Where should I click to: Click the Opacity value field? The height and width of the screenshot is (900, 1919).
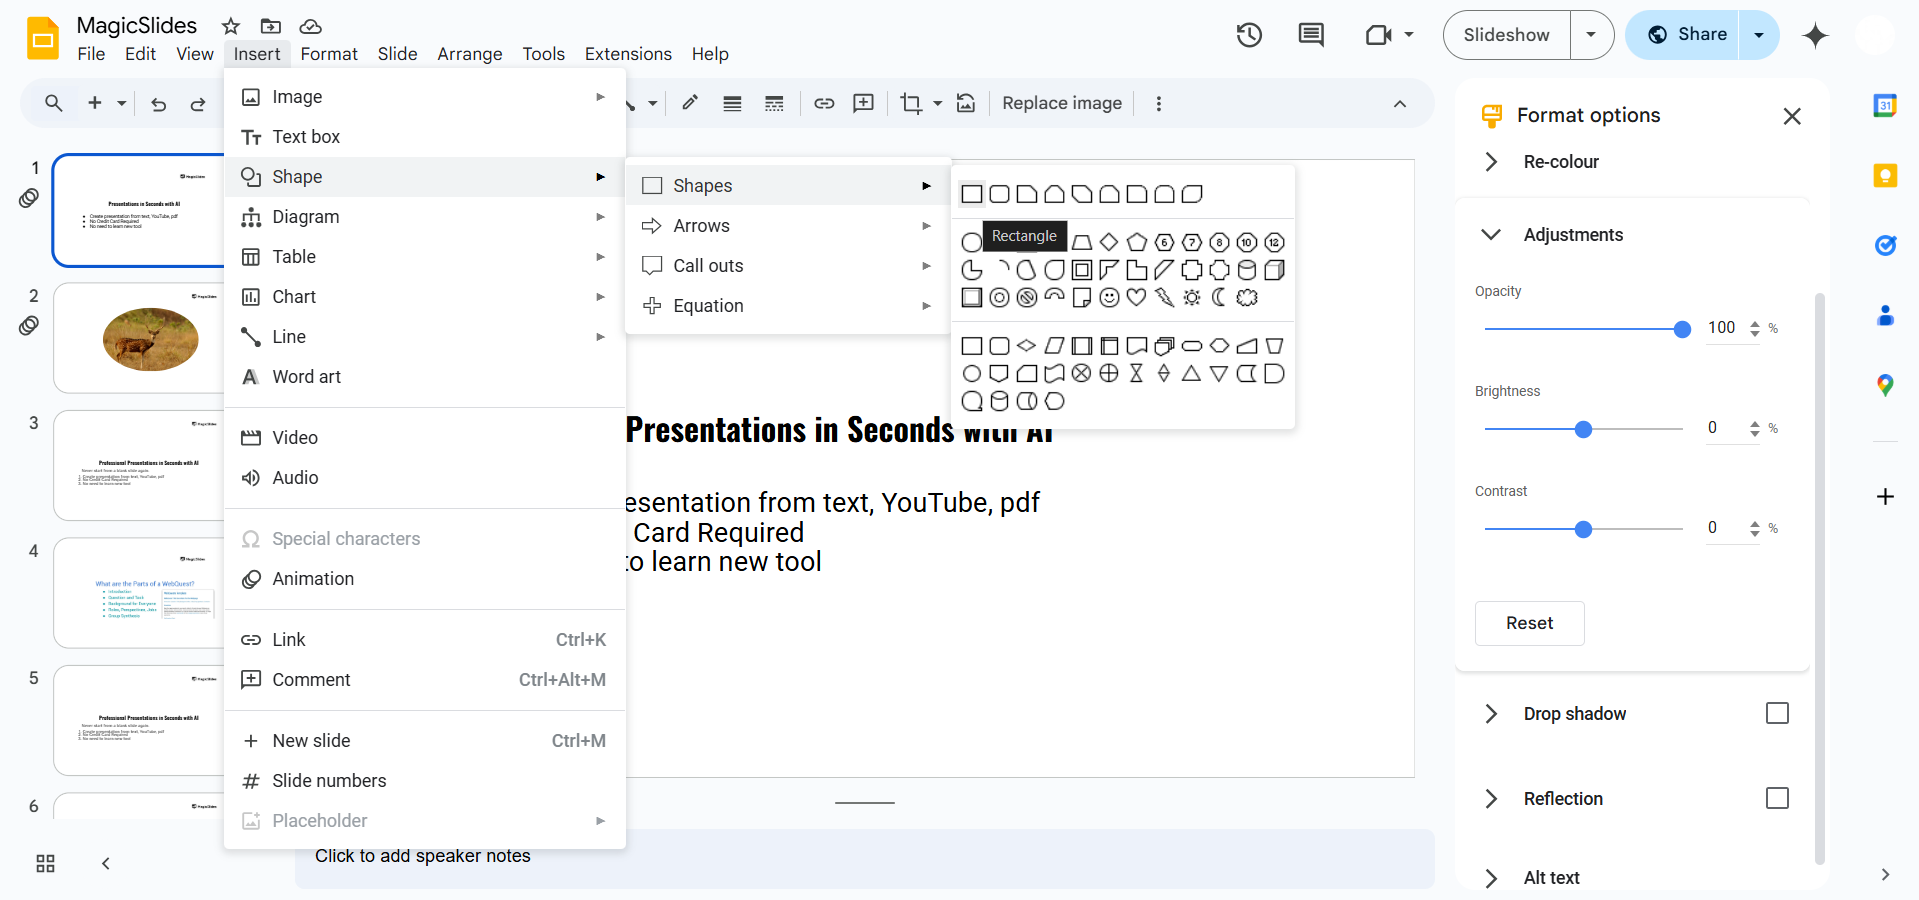[x=1722, y=328]
